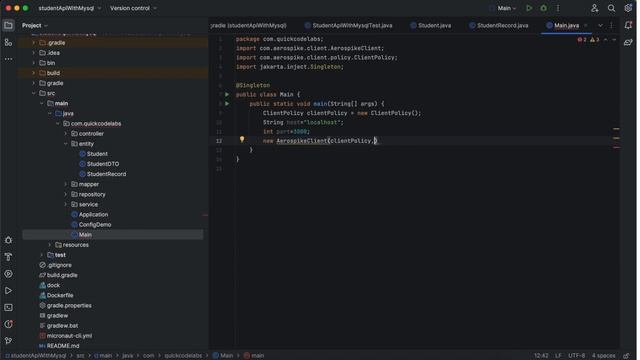Click the yellow intention lightbulb

pos(243,140)
